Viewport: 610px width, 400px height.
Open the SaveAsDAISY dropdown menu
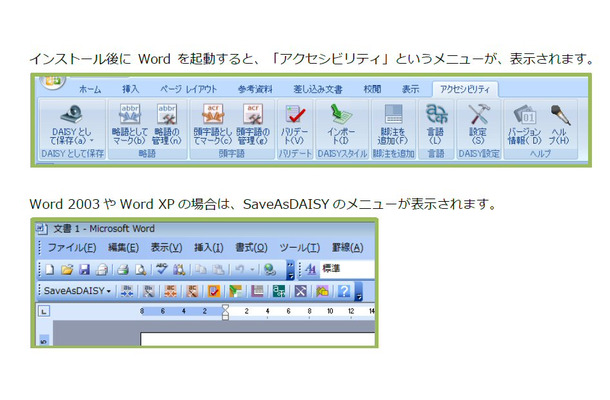pyautogui.click(x=77, y=291)
